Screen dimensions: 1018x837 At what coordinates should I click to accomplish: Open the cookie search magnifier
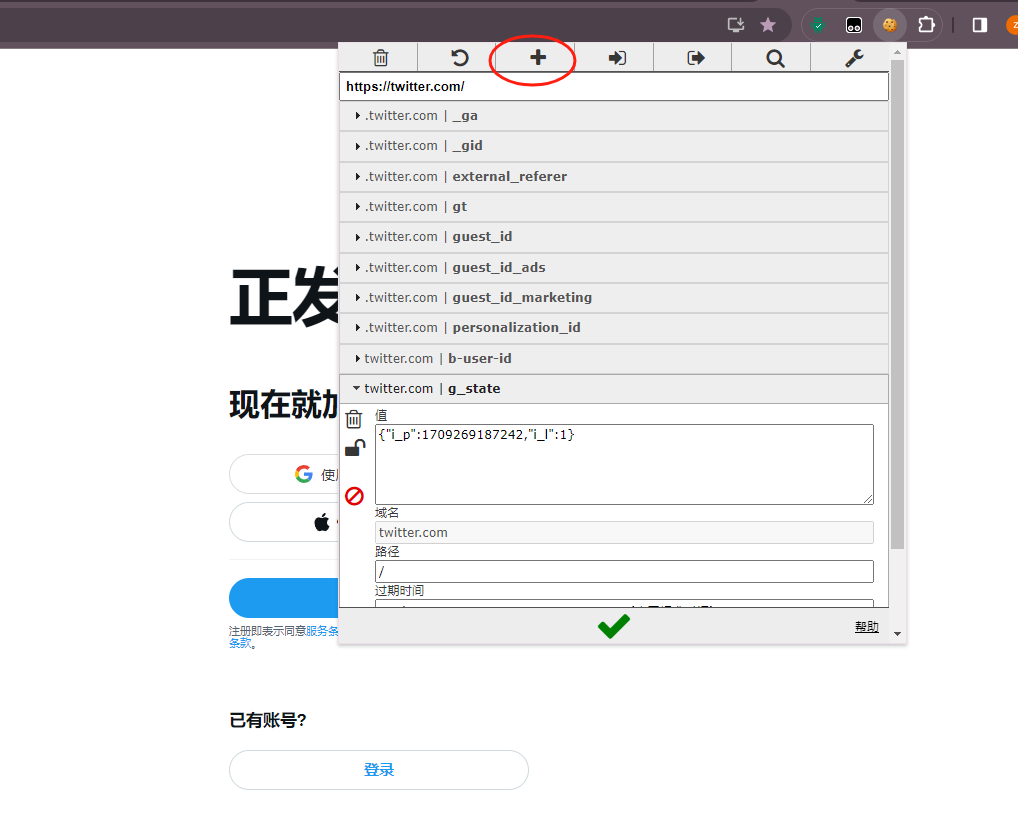(775, 58)
